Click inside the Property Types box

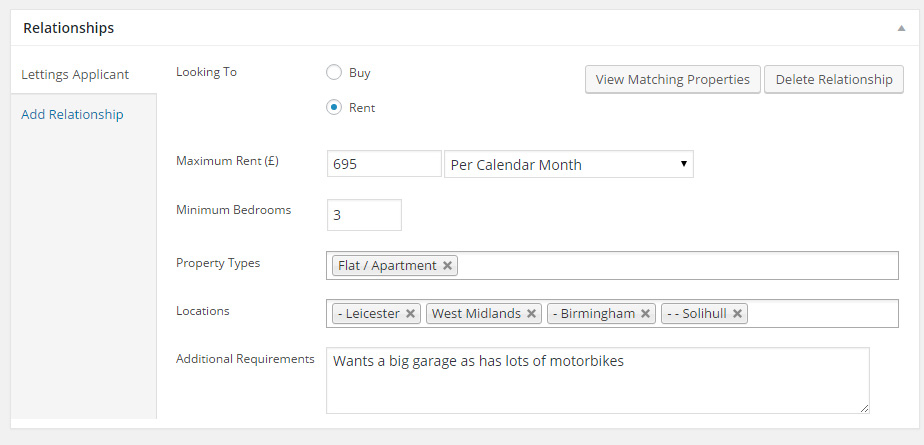680,266
